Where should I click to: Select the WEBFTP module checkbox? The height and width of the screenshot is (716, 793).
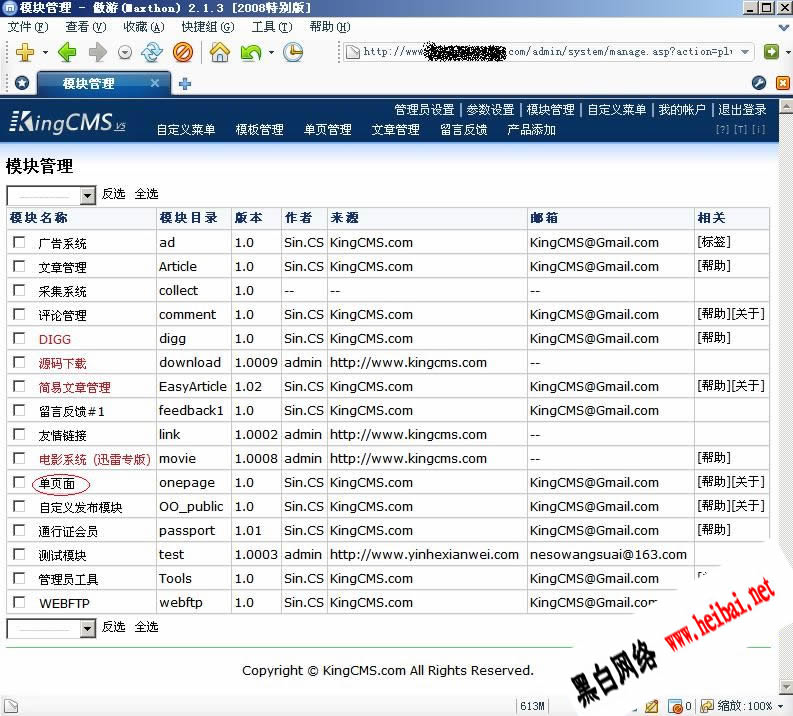[19, 603]
